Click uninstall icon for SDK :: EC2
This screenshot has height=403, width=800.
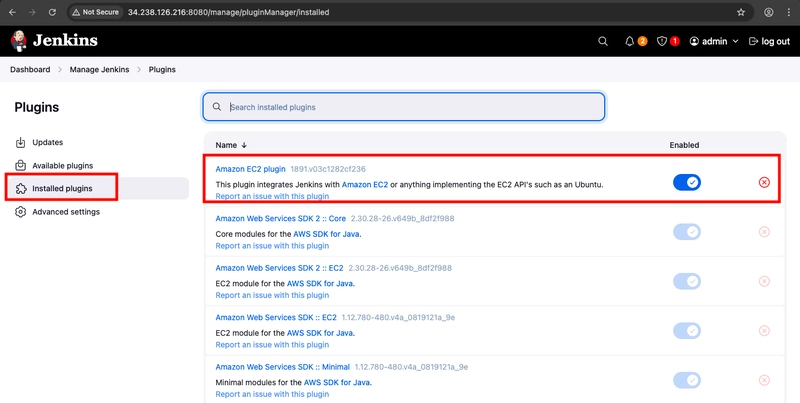[x=764, y=331]
